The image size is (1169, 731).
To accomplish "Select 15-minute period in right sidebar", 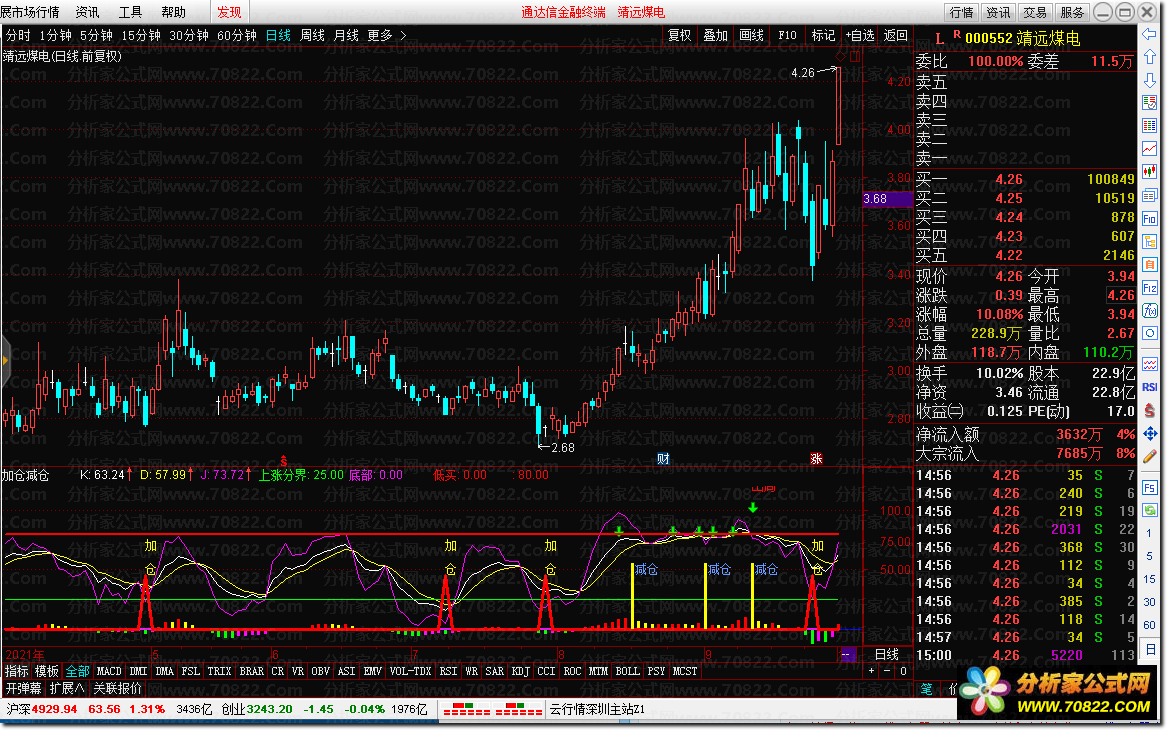I will [1150, 579].
